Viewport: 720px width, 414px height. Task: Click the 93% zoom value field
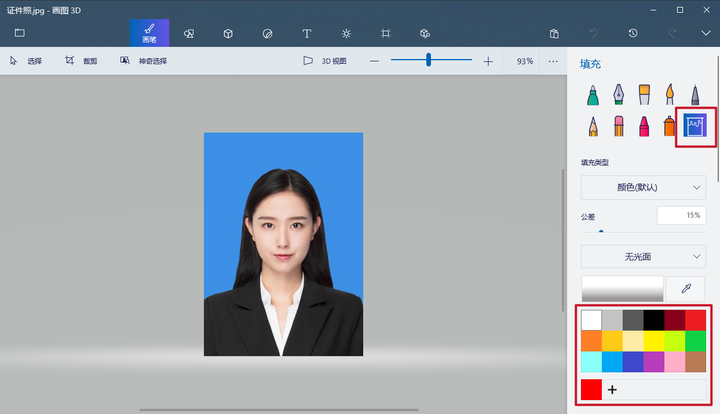coord(525,61)
